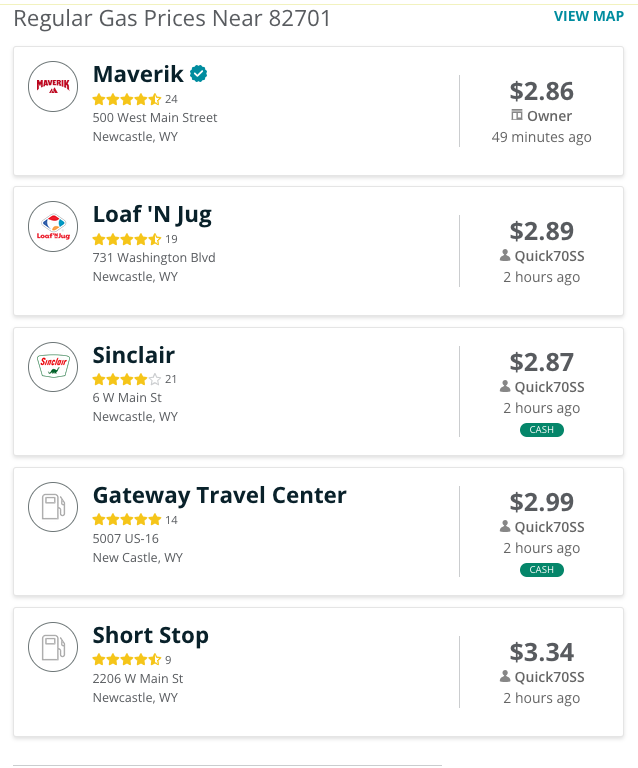The width and height of the screenshot is (638, 768).
Task: Click the Gateway Travel Center pump icon
Action: [x=53, y=507]
